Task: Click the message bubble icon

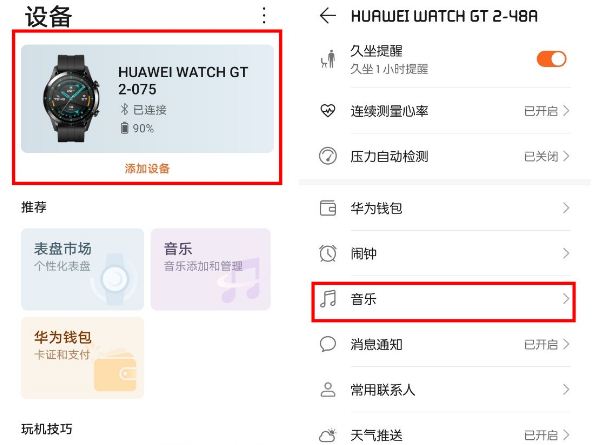Action: pos(328,344)
